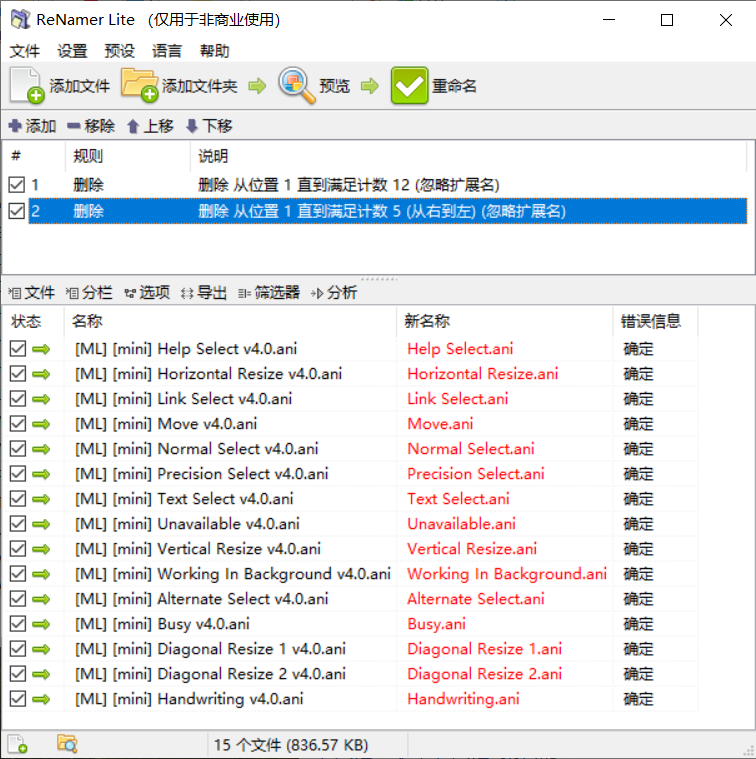The height and width of the screenshot is (759, 756).
Task: Click the status bar add-file icon
Action: click(x=18, y=744)
